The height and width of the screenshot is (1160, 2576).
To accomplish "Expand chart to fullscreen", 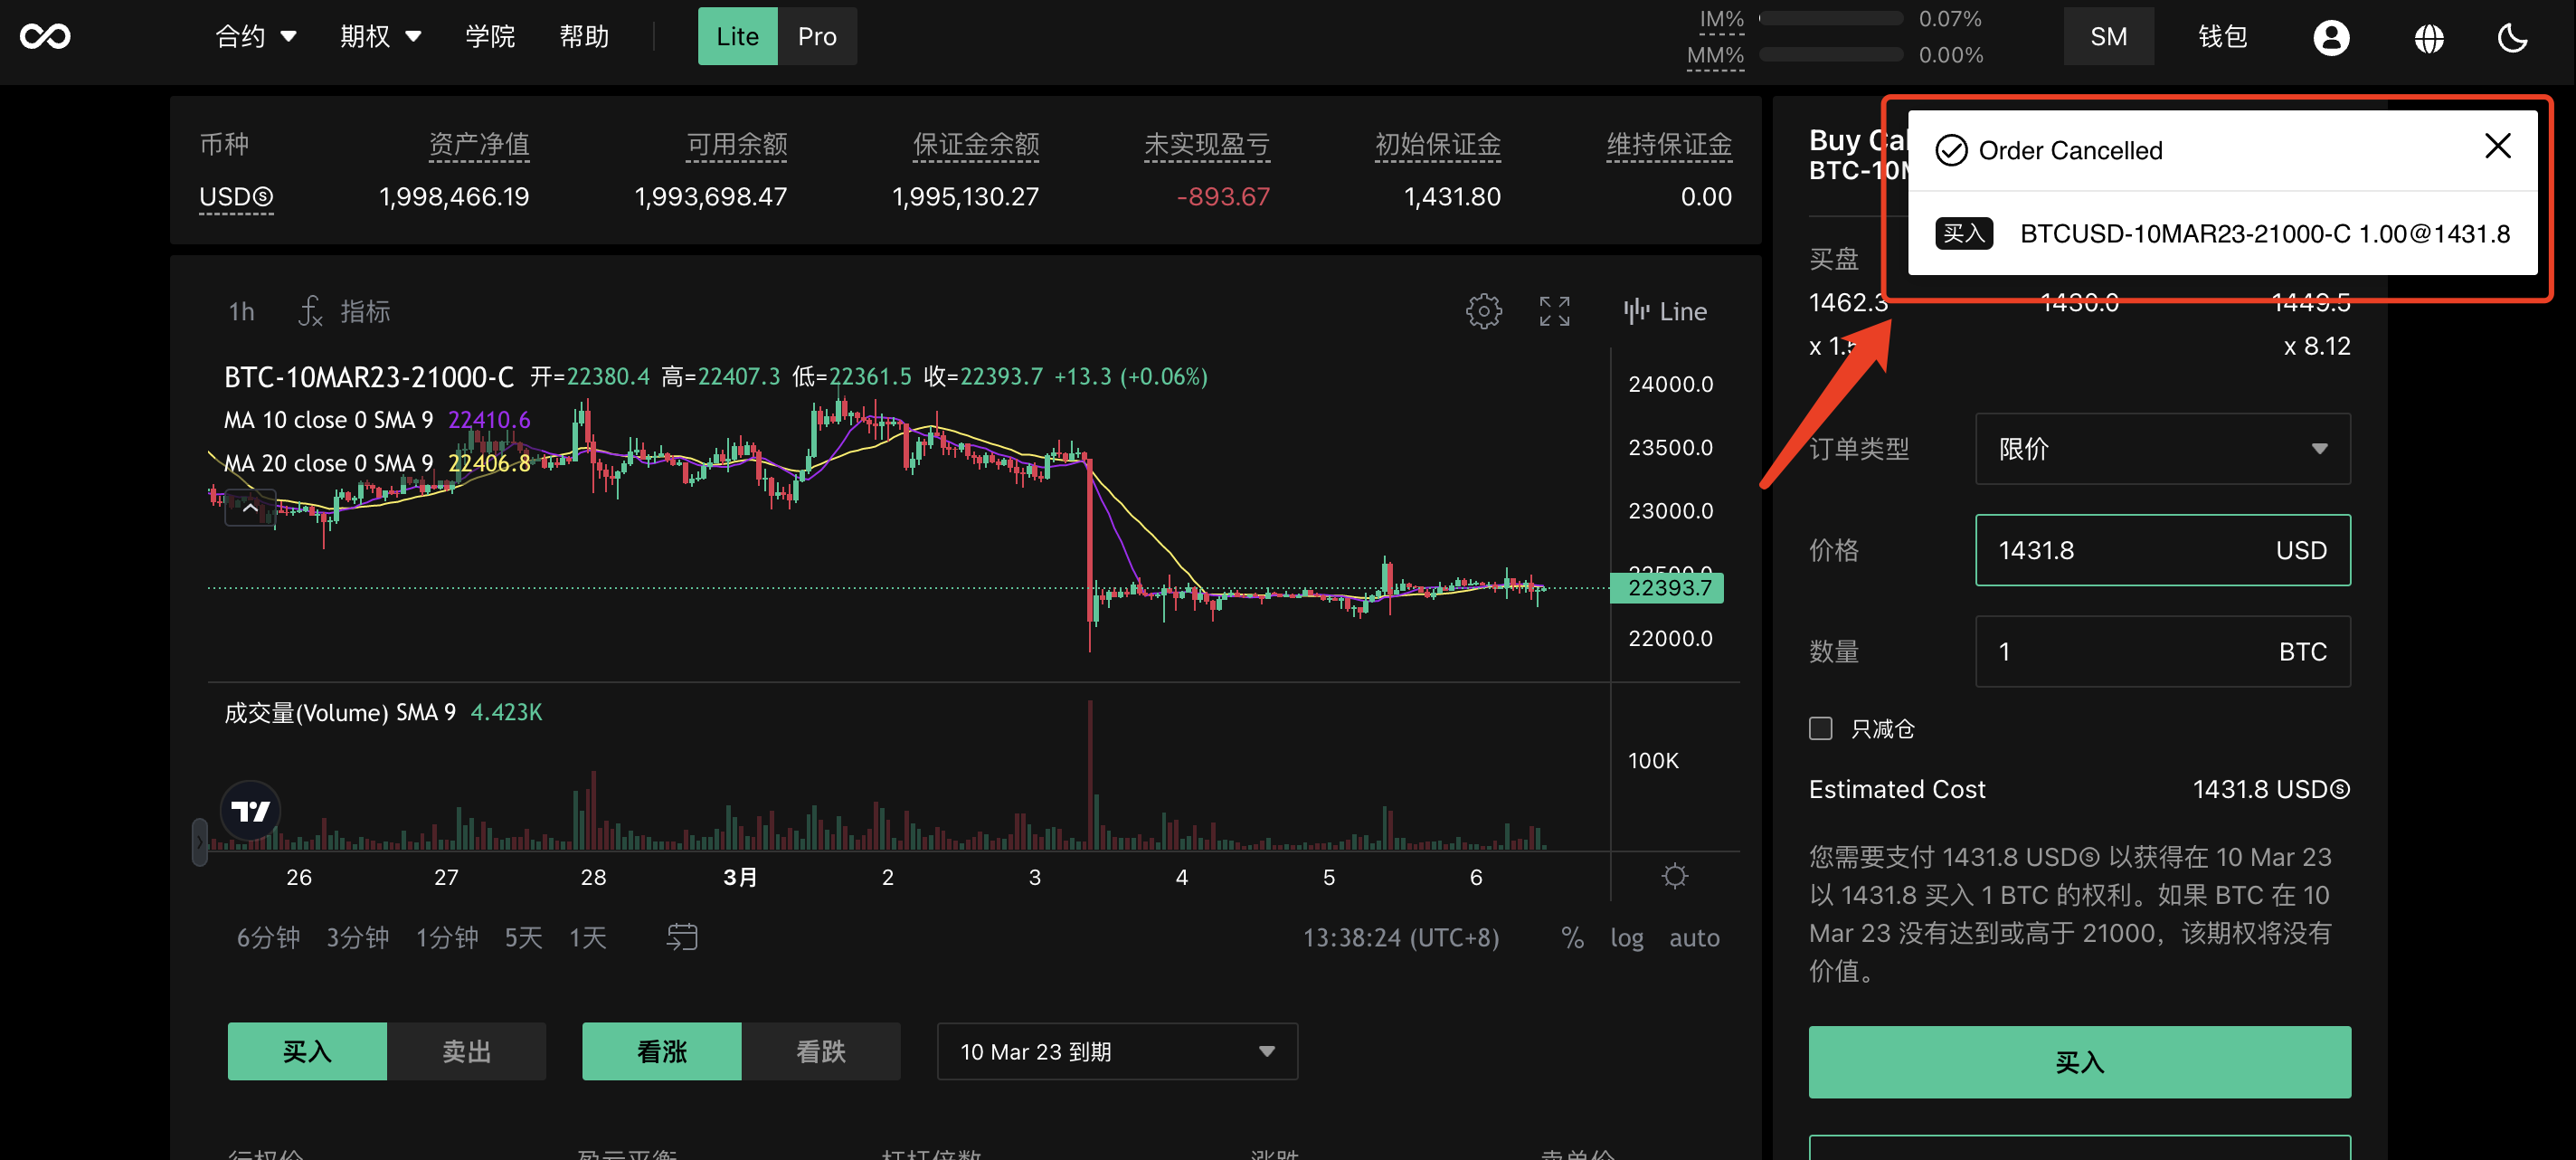I will coord(1554,311).
